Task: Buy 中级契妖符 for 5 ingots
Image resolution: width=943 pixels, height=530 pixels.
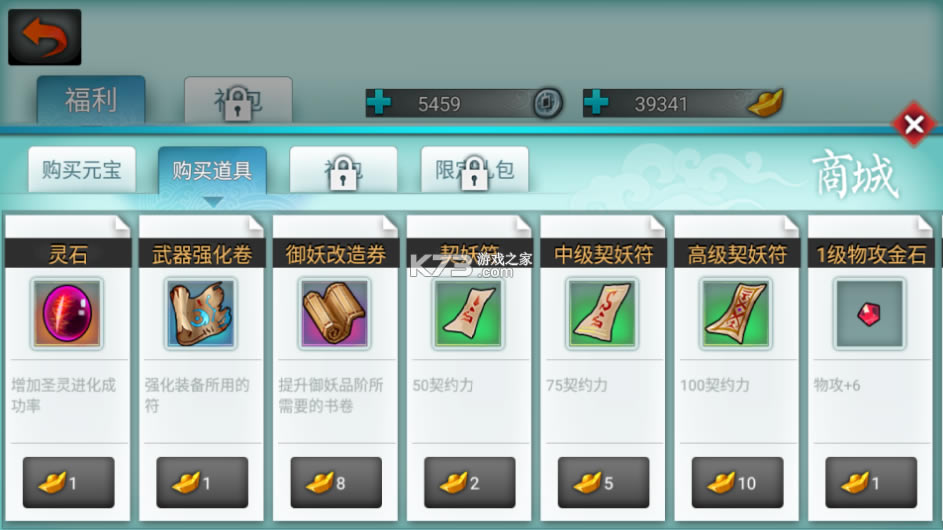Action: (x=603, y=482)
